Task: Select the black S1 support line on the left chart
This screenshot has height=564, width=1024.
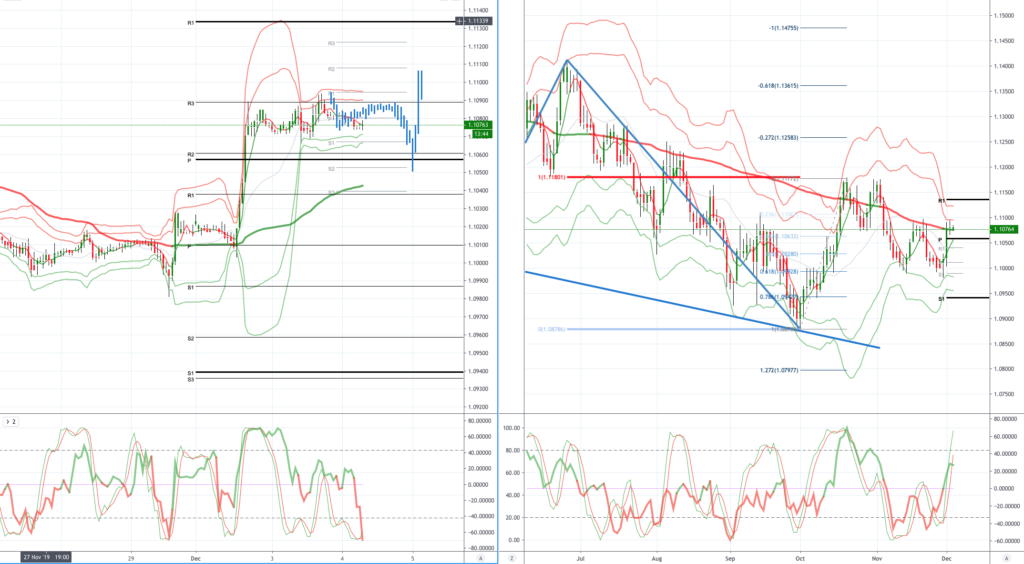Action: point(300,373)
